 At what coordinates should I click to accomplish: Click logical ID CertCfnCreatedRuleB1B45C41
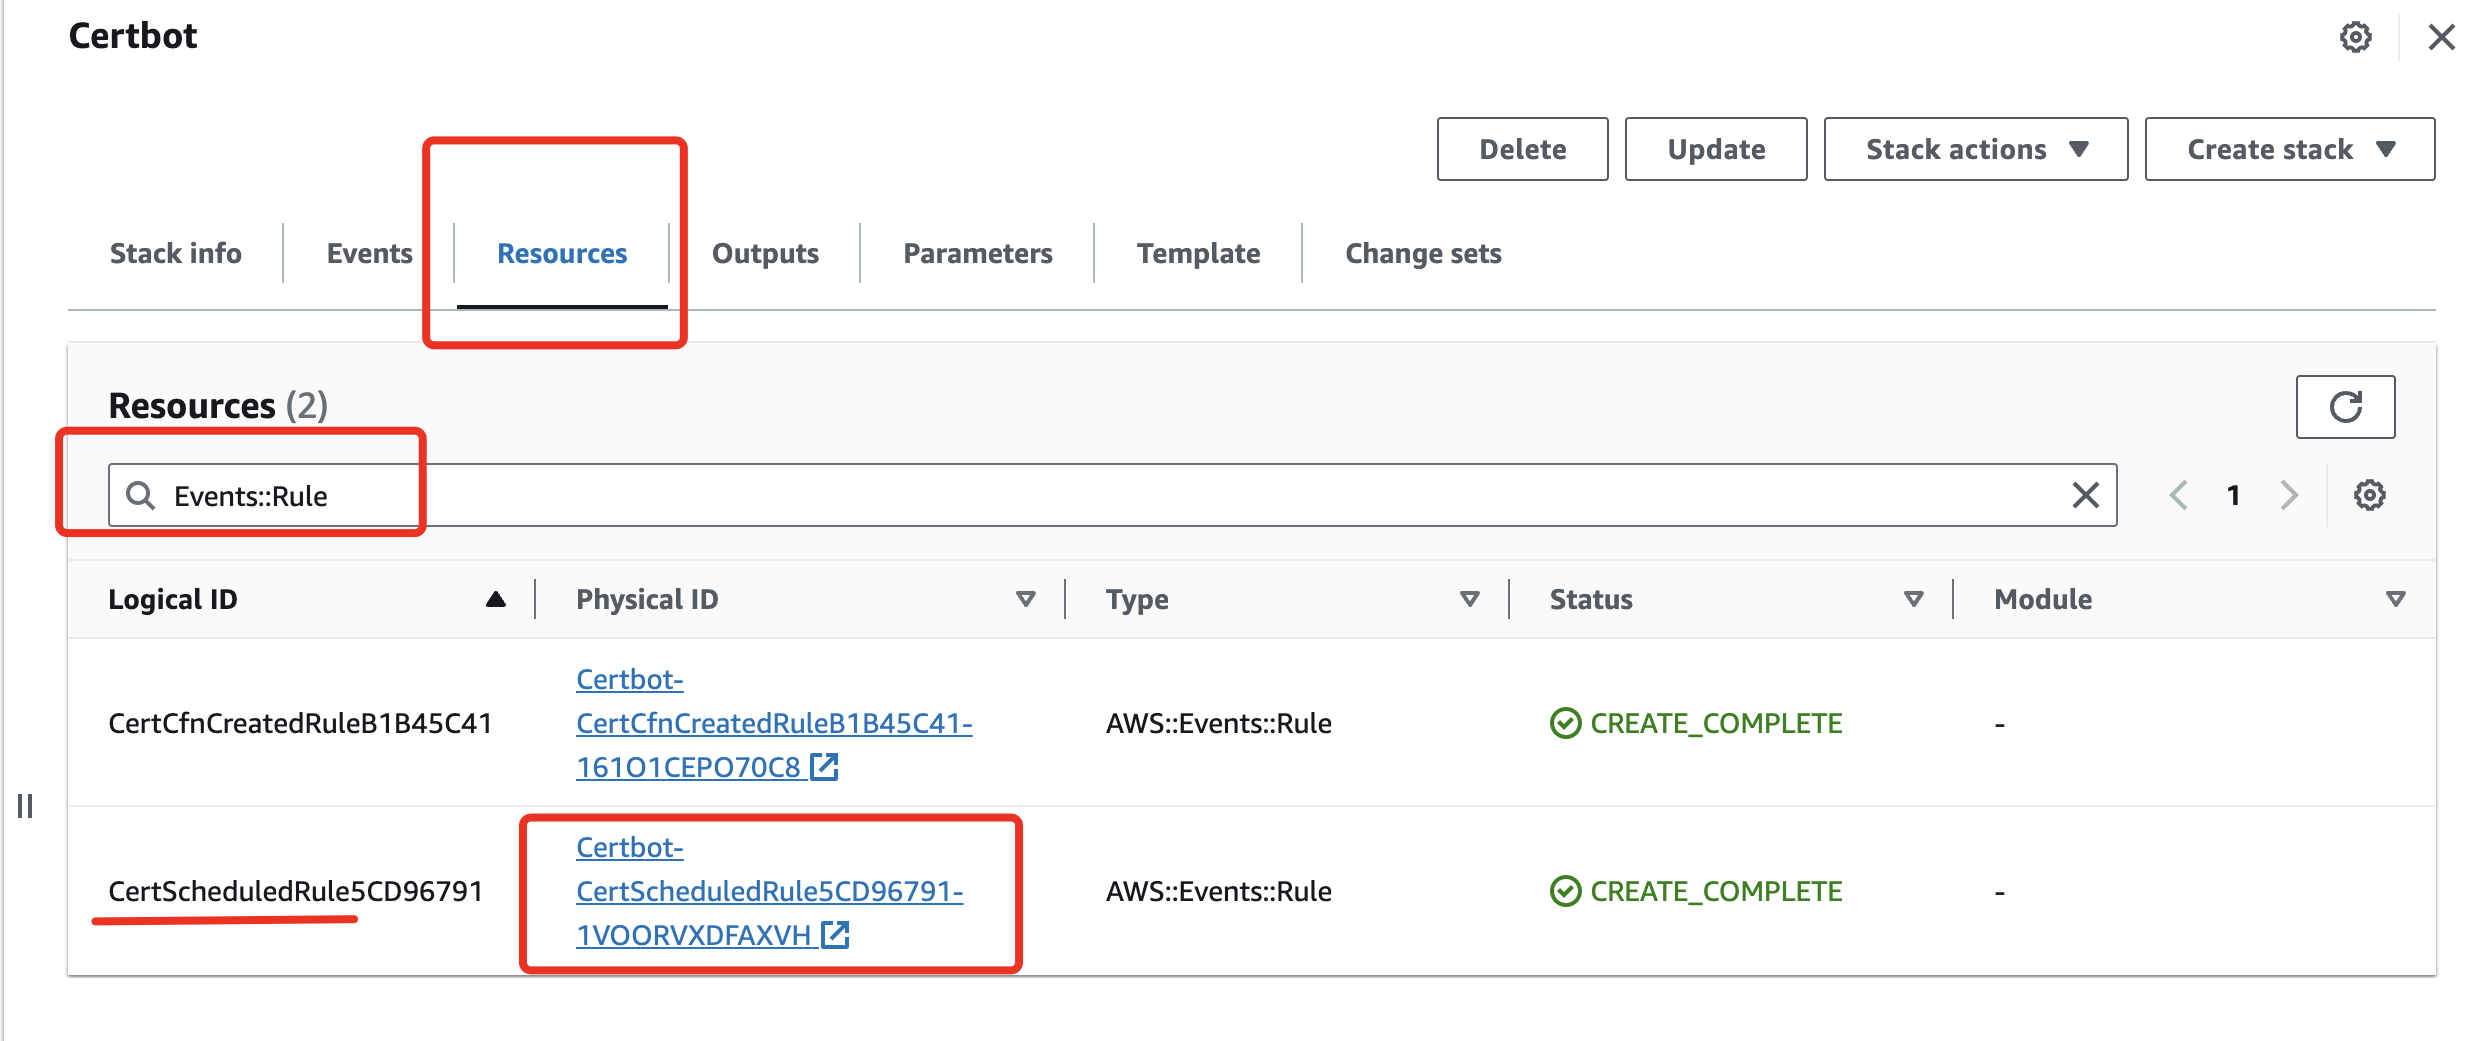click(x=300, y=723)
